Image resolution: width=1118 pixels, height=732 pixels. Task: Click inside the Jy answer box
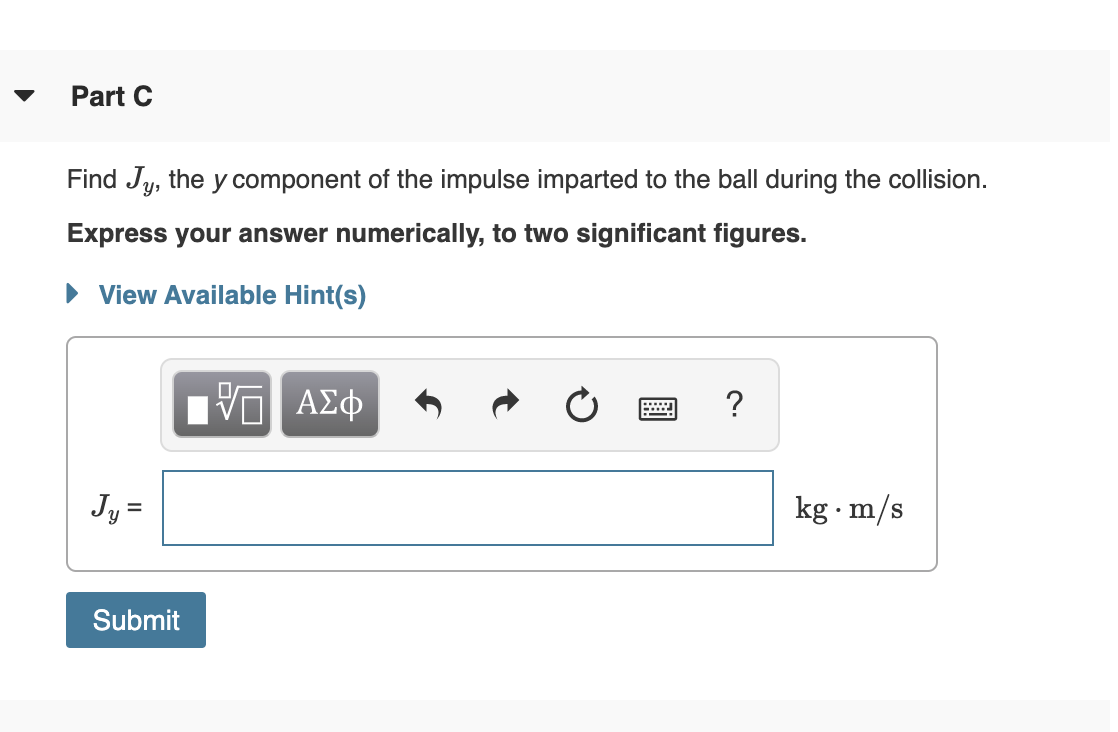[x=467, y=508]
